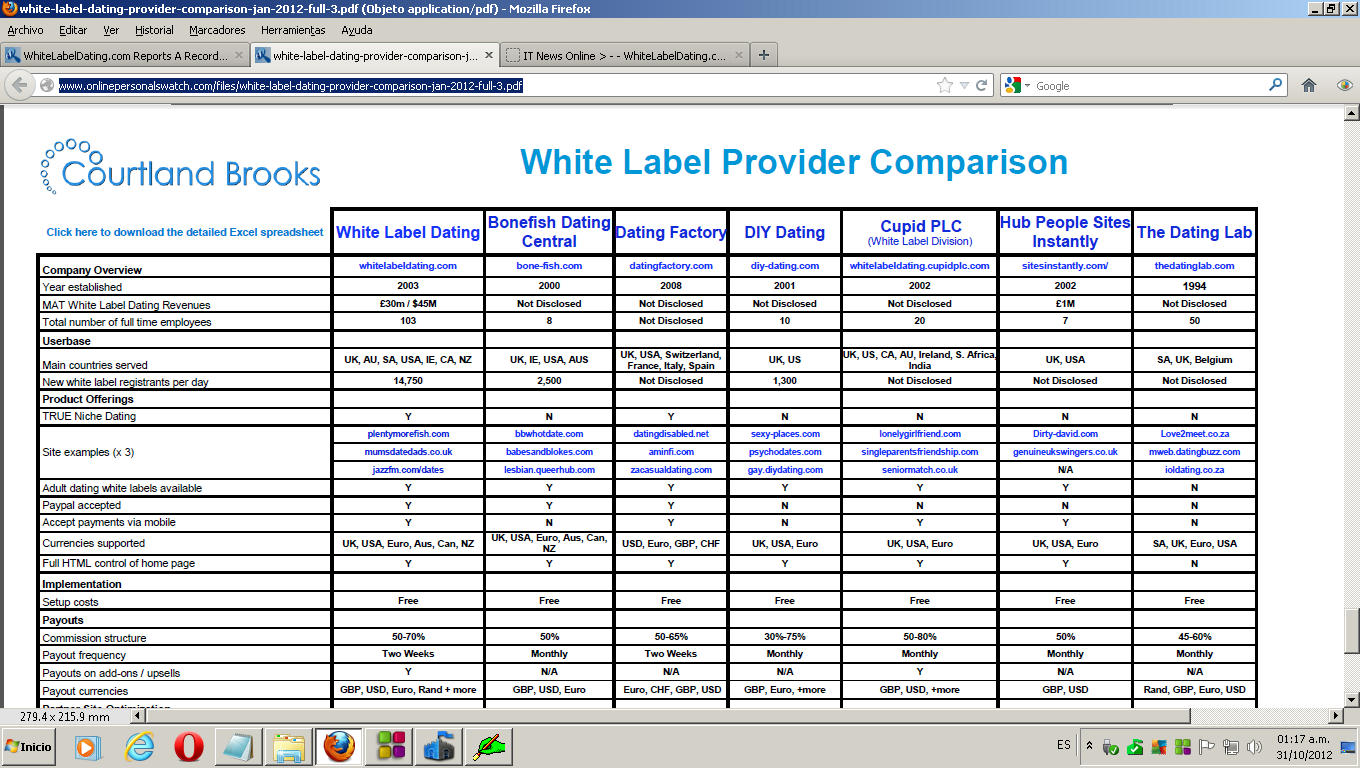The width and height of the screenshot is (1360, 768).
Task: Open Windows Explorer folder on the taskbar
Action: (x=290, y=746)
